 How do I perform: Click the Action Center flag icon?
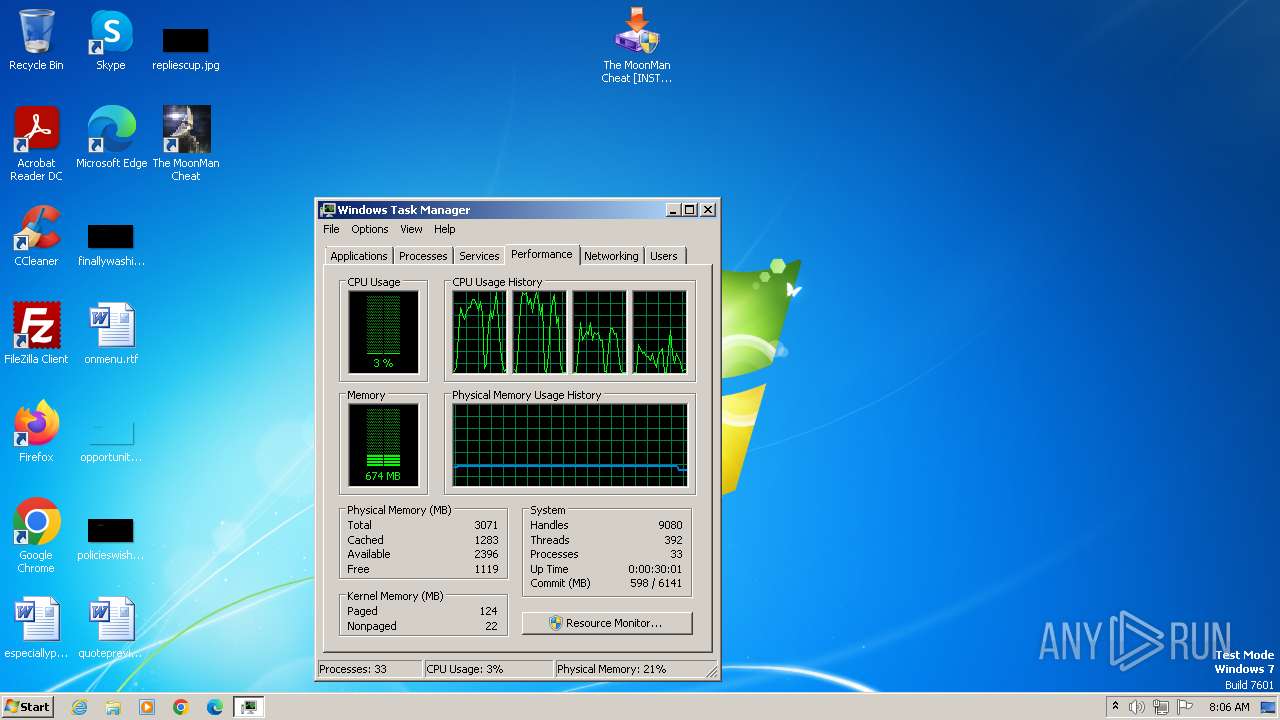tap(1184, 707)
